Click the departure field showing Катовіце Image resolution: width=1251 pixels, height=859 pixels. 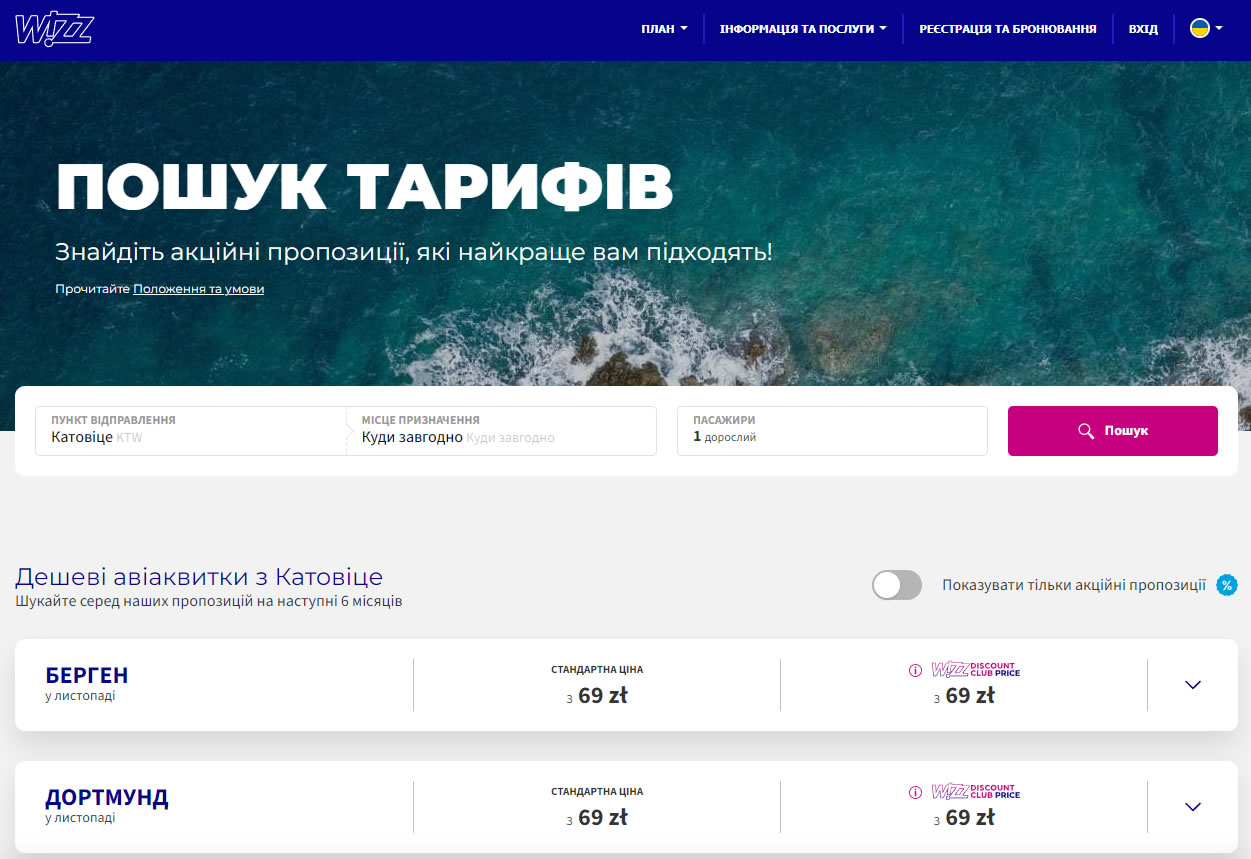[x=190, y=431]
